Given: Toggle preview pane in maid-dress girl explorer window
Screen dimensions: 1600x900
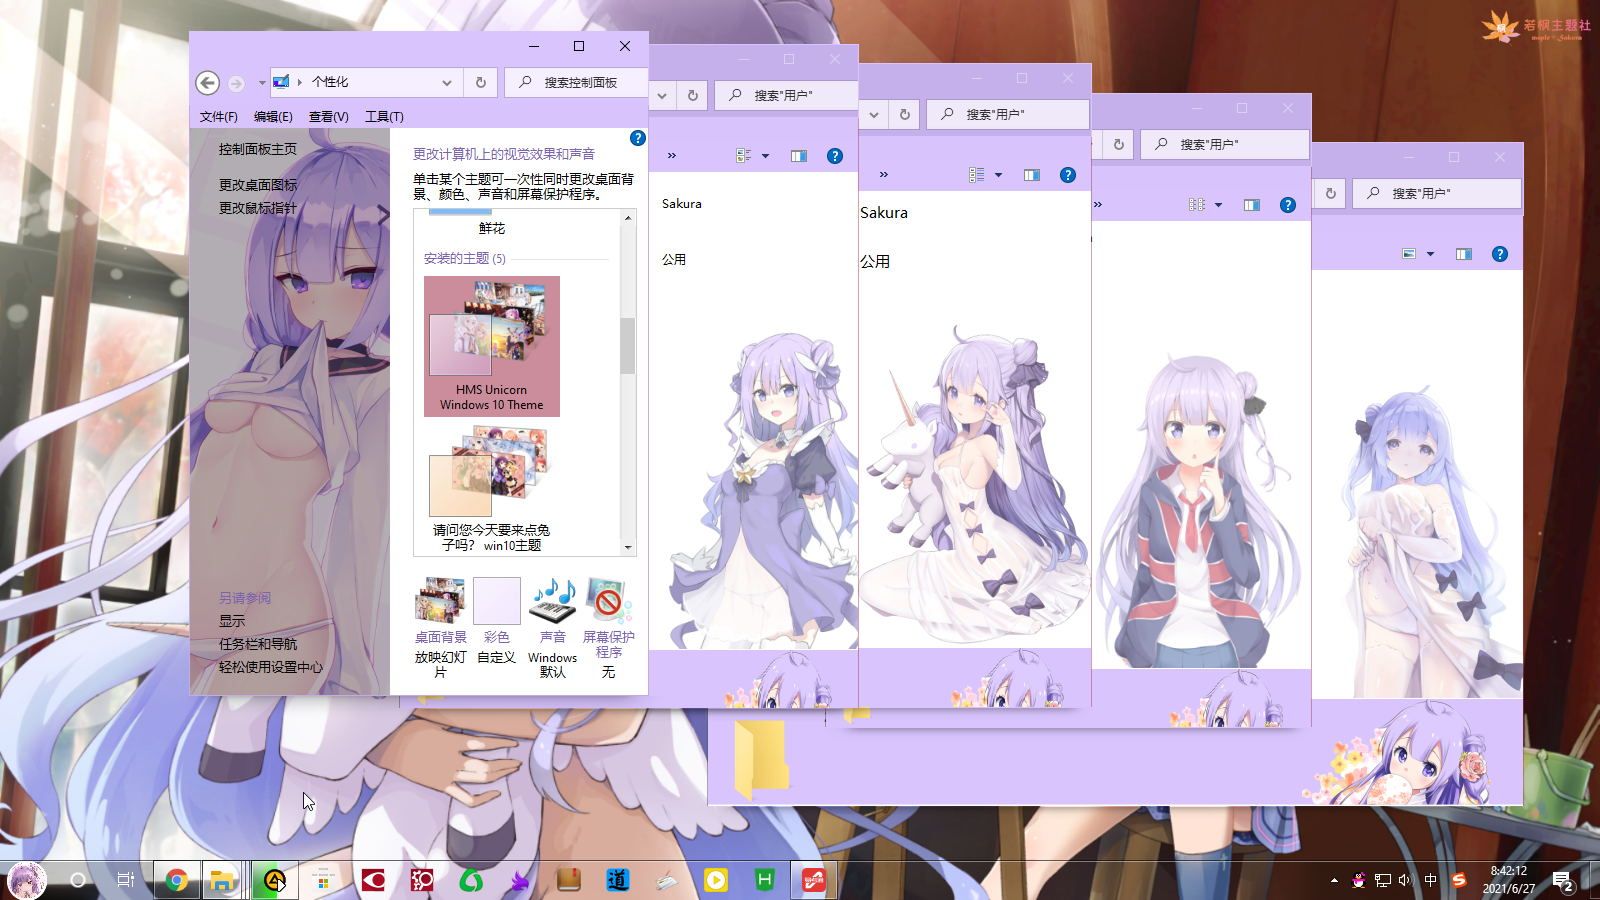Looking at the screenshot, I should pyautogui.click(x=799, y=156).
